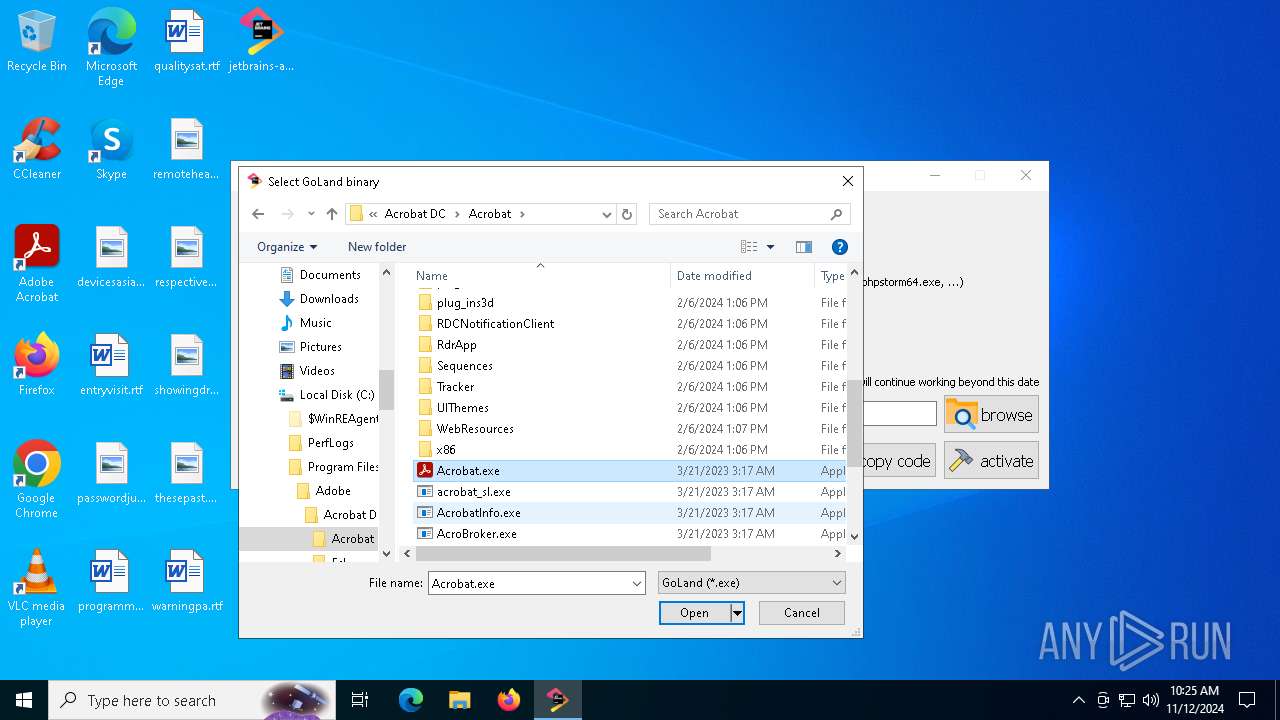Click the browse button in activator window
This screenshot has width=1280, height=720.
click(x=991, y=414)
